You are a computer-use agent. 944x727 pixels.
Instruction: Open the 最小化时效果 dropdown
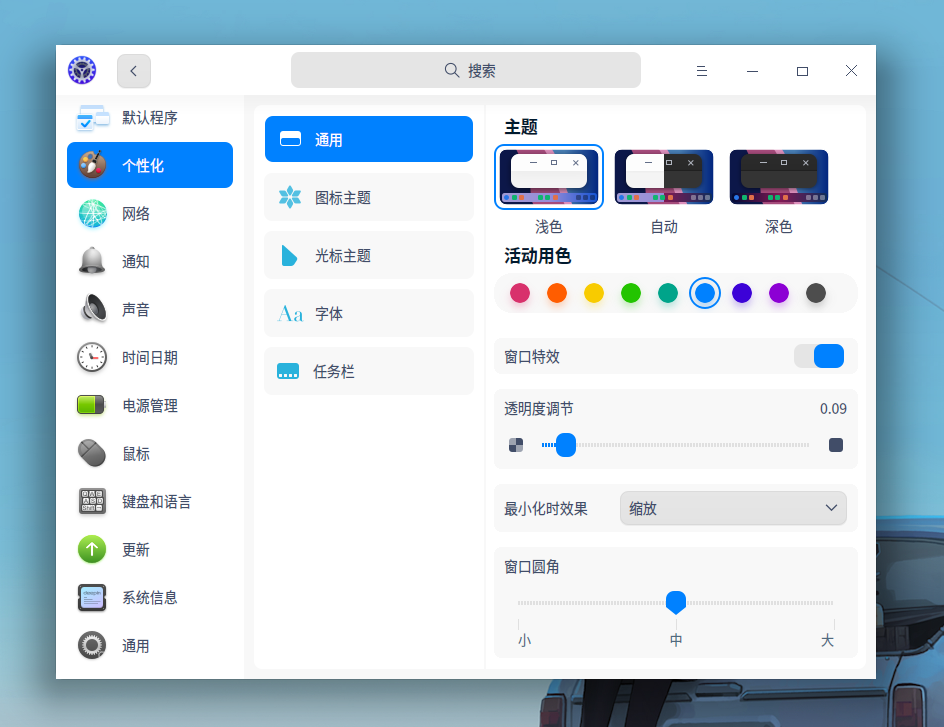pos(733,508)
